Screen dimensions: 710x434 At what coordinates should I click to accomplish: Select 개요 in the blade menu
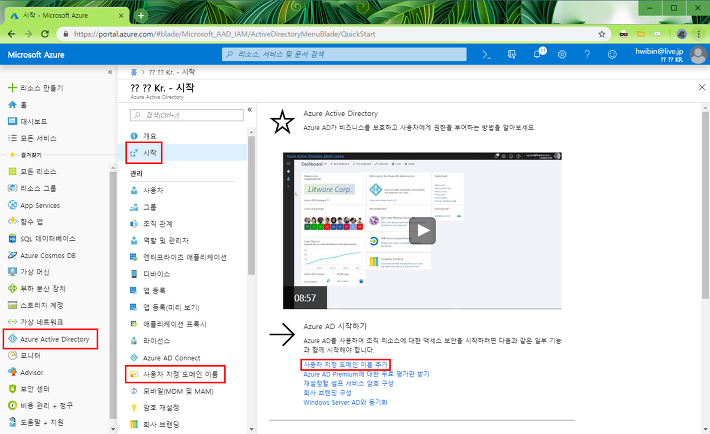click(143, 136)
